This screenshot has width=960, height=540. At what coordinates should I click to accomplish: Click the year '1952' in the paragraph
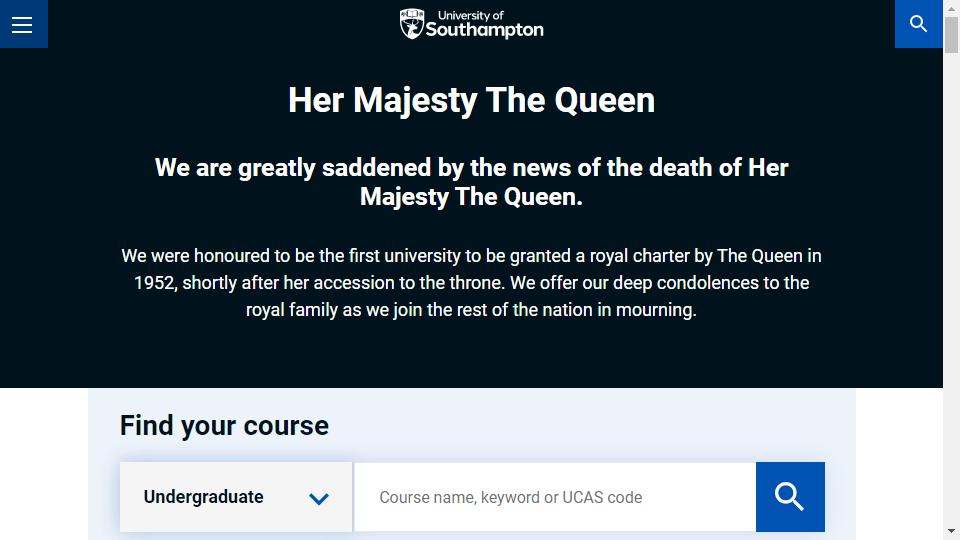(x=154, y=283)
